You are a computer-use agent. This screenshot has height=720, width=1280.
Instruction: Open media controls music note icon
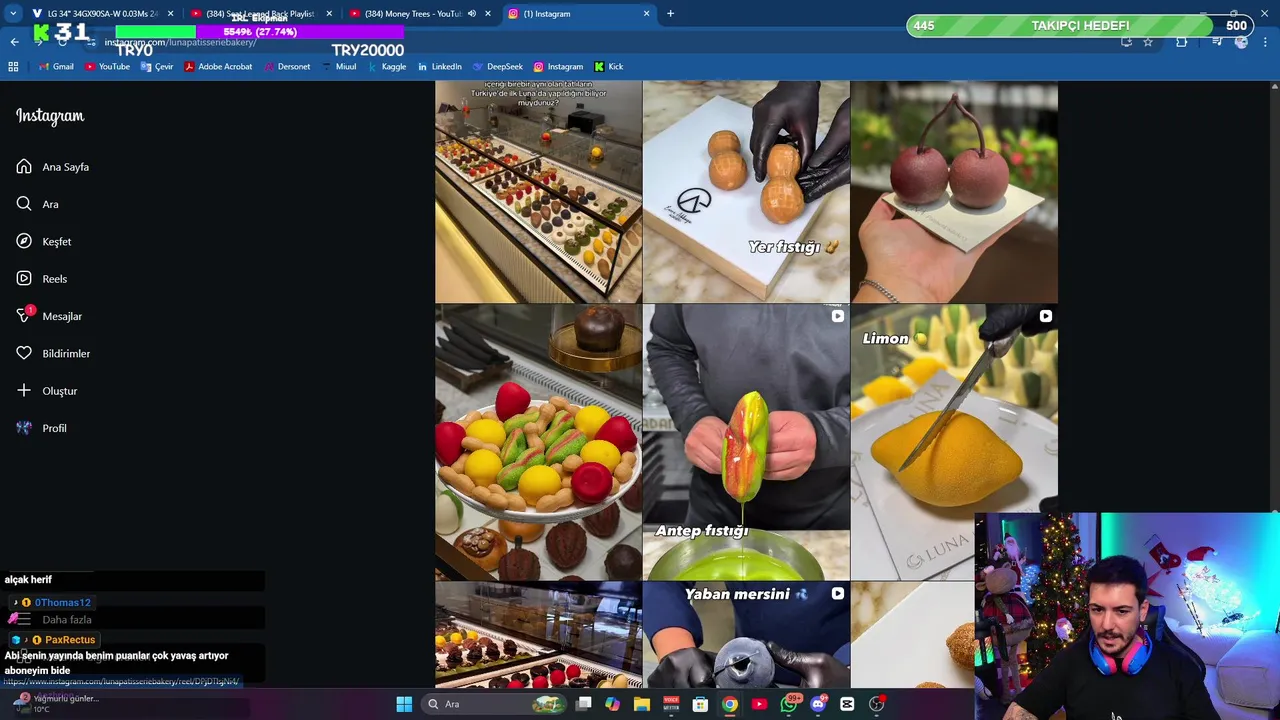(1217, 42)
